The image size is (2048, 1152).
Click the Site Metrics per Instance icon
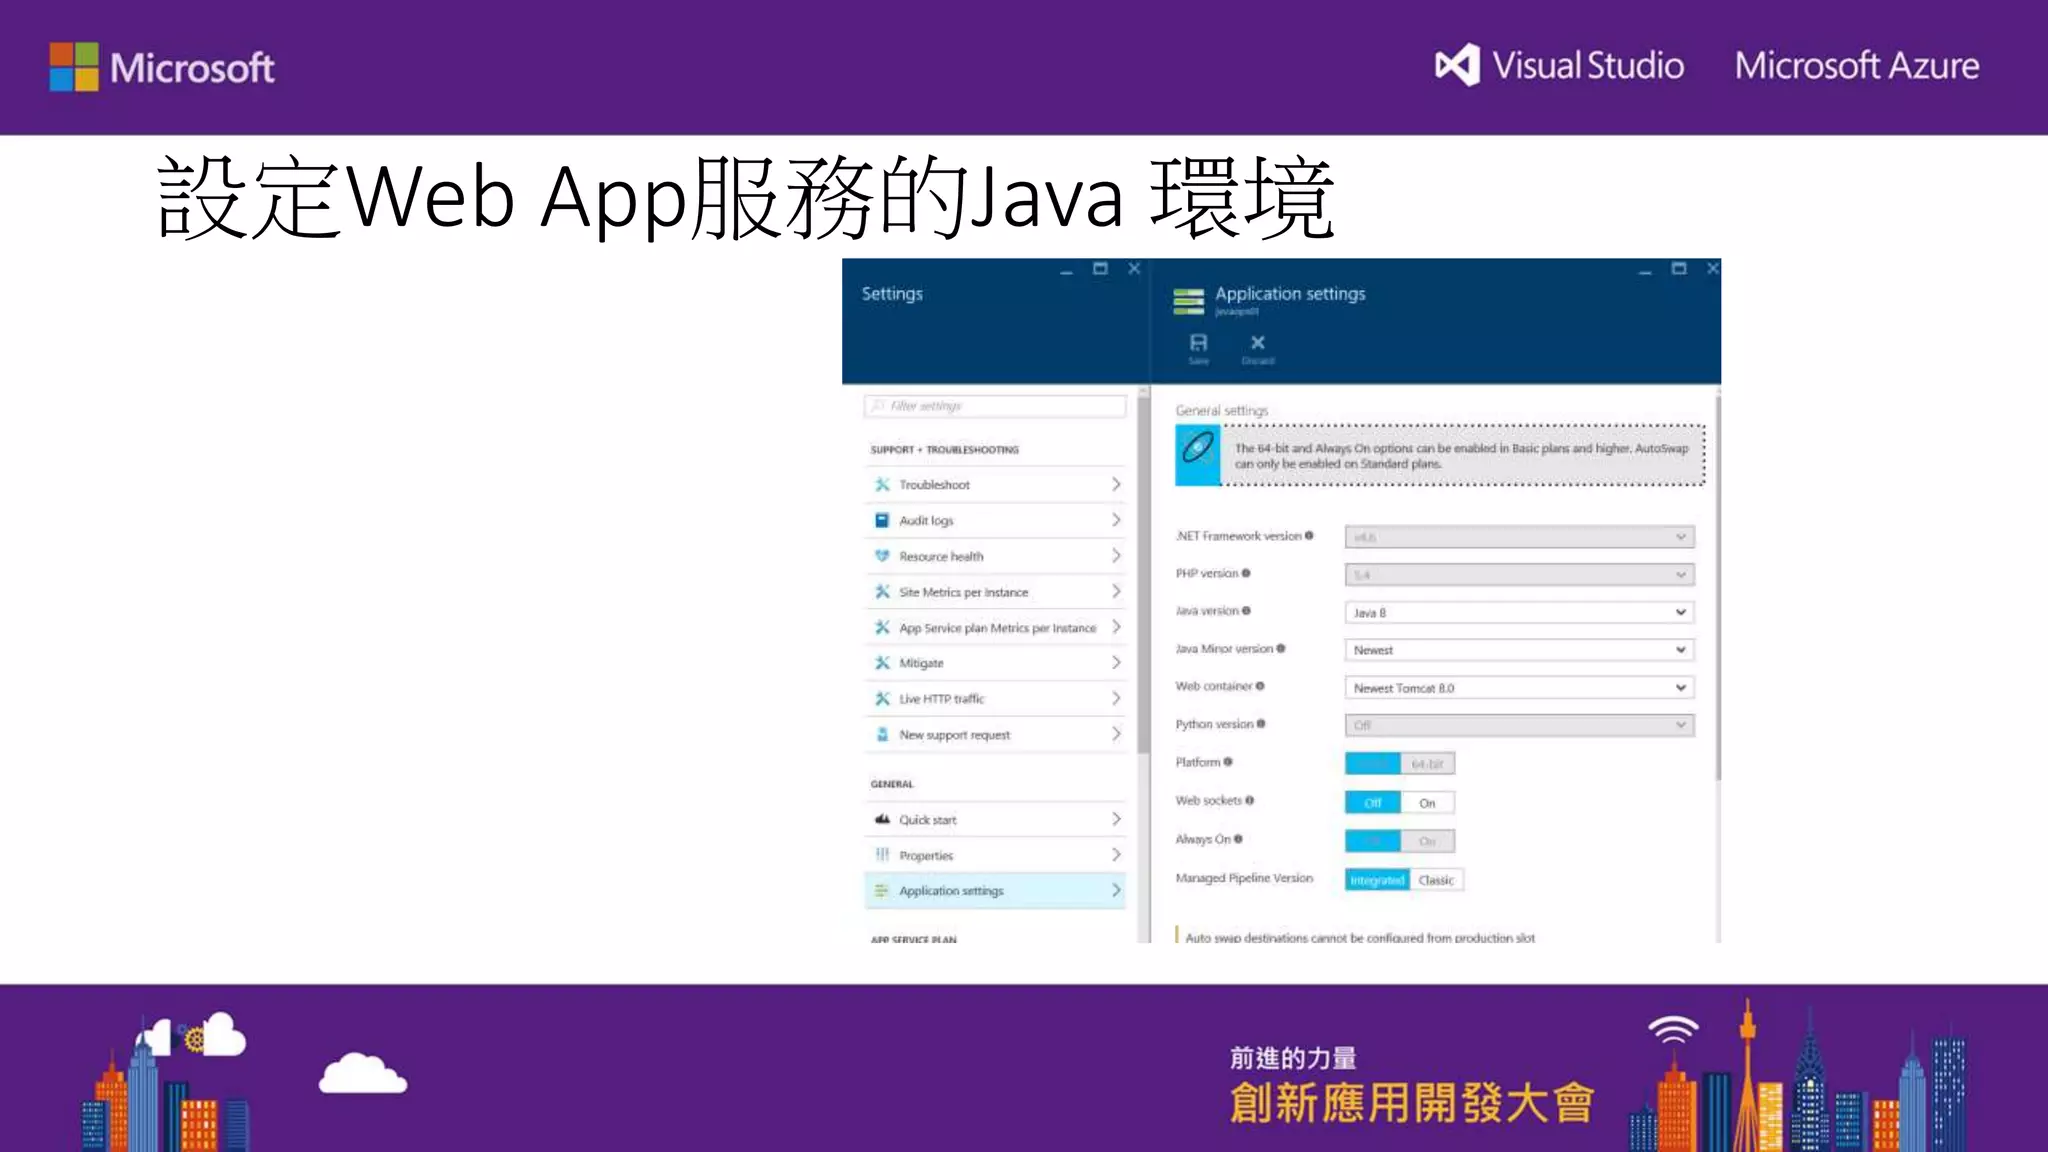click(x=882, y=592)
